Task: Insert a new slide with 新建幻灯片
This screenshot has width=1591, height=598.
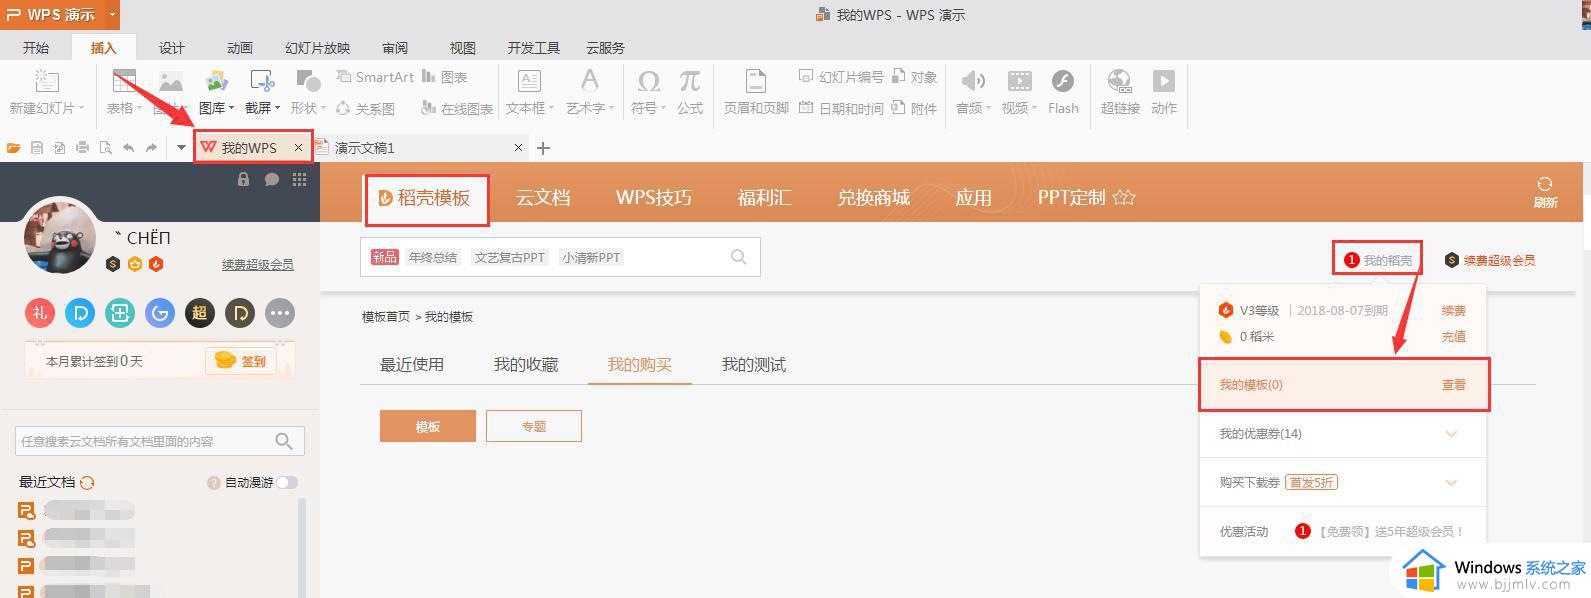Action: tap(46, 92)
